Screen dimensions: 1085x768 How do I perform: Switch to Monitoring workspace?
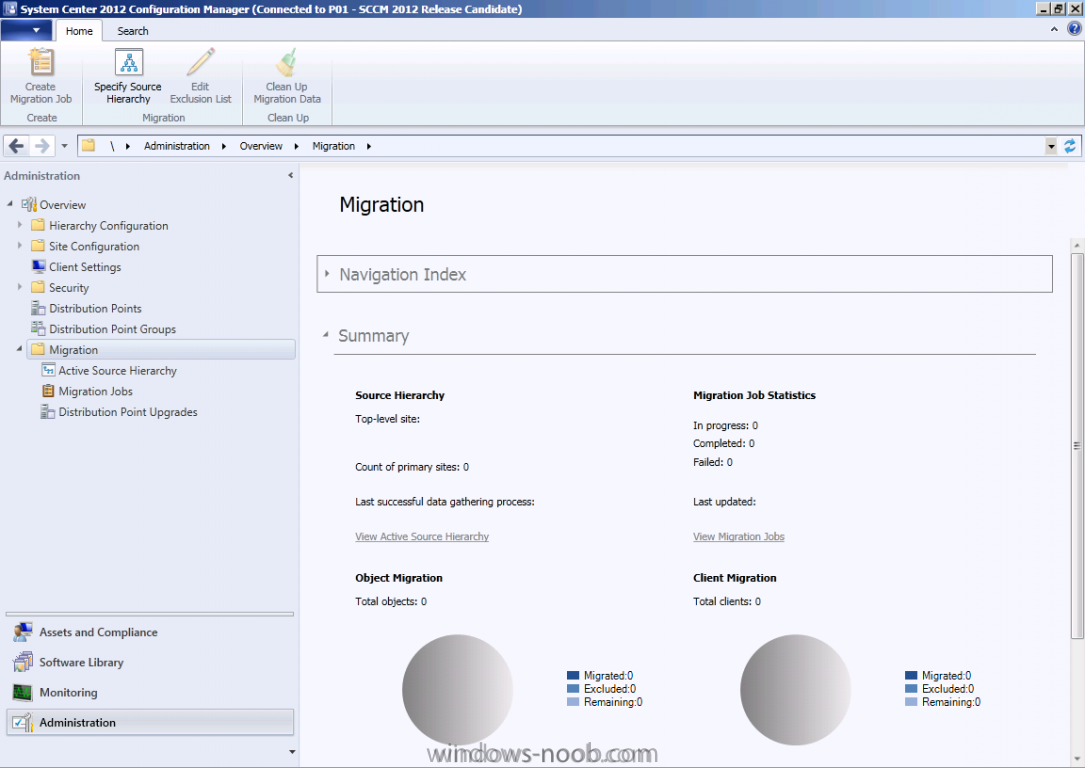[150, 693]
